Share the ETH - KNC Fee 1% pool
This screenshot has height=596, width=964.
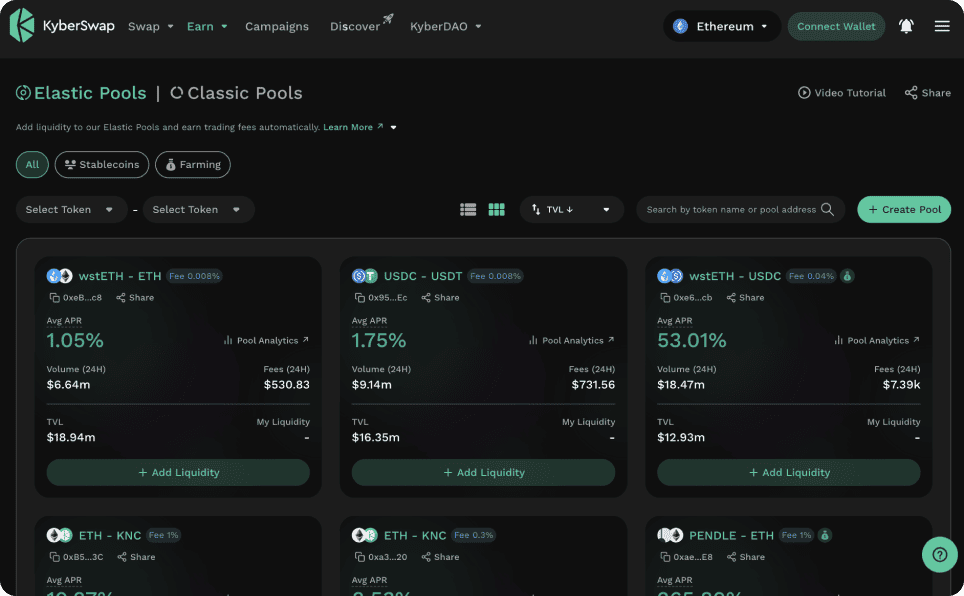(x=136, y=557)
